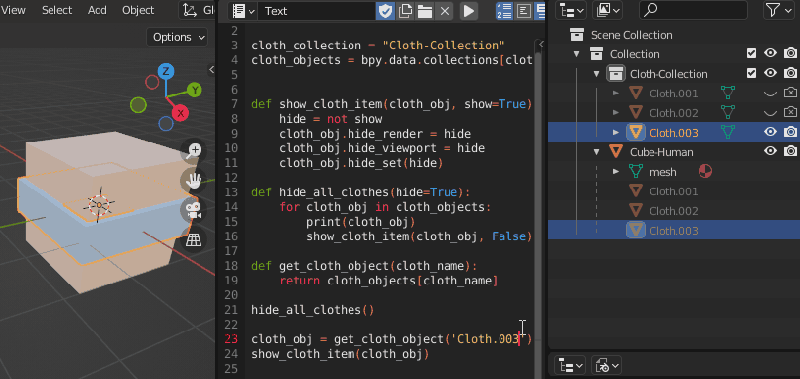Open a text file with folder icon
This screenshot has height=379, width=800.
coord(425,11)
